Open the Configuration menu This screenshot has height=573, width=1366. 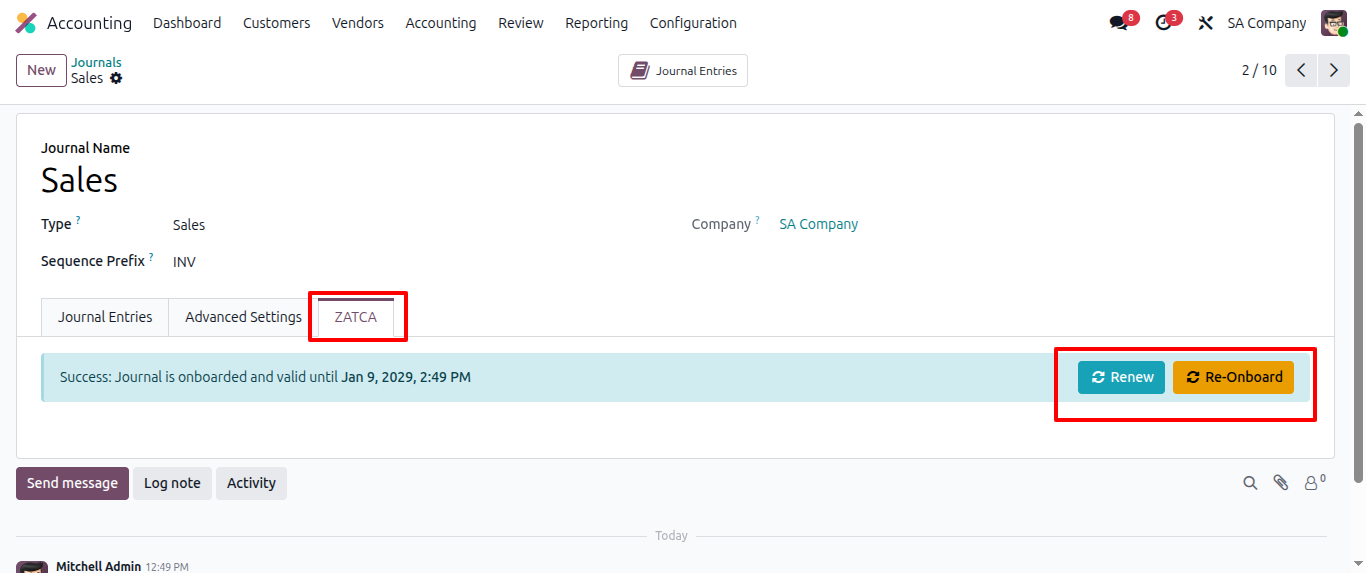693,23
